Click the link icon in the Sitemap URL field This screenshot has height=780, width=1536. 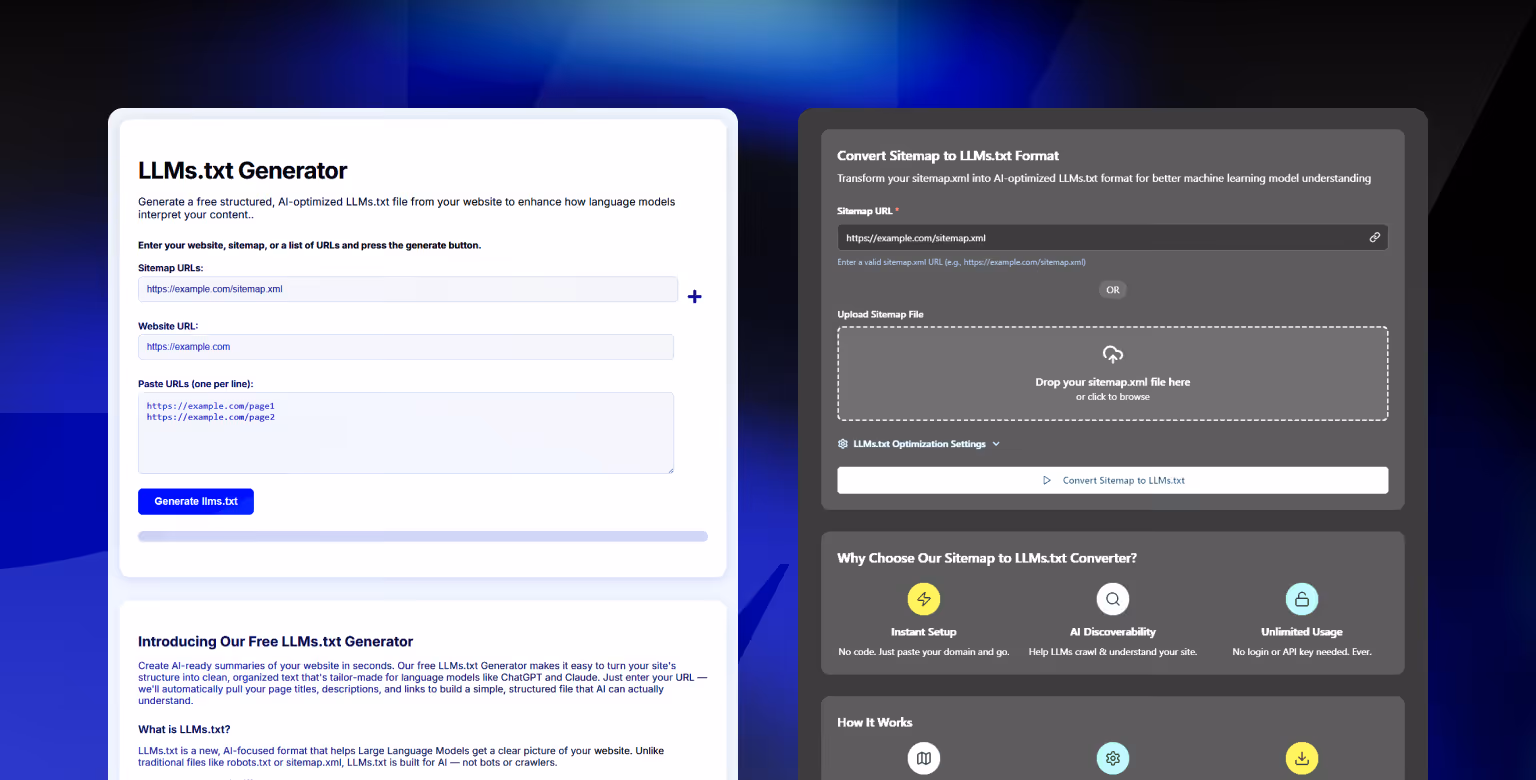click(x=1374, y=237)
